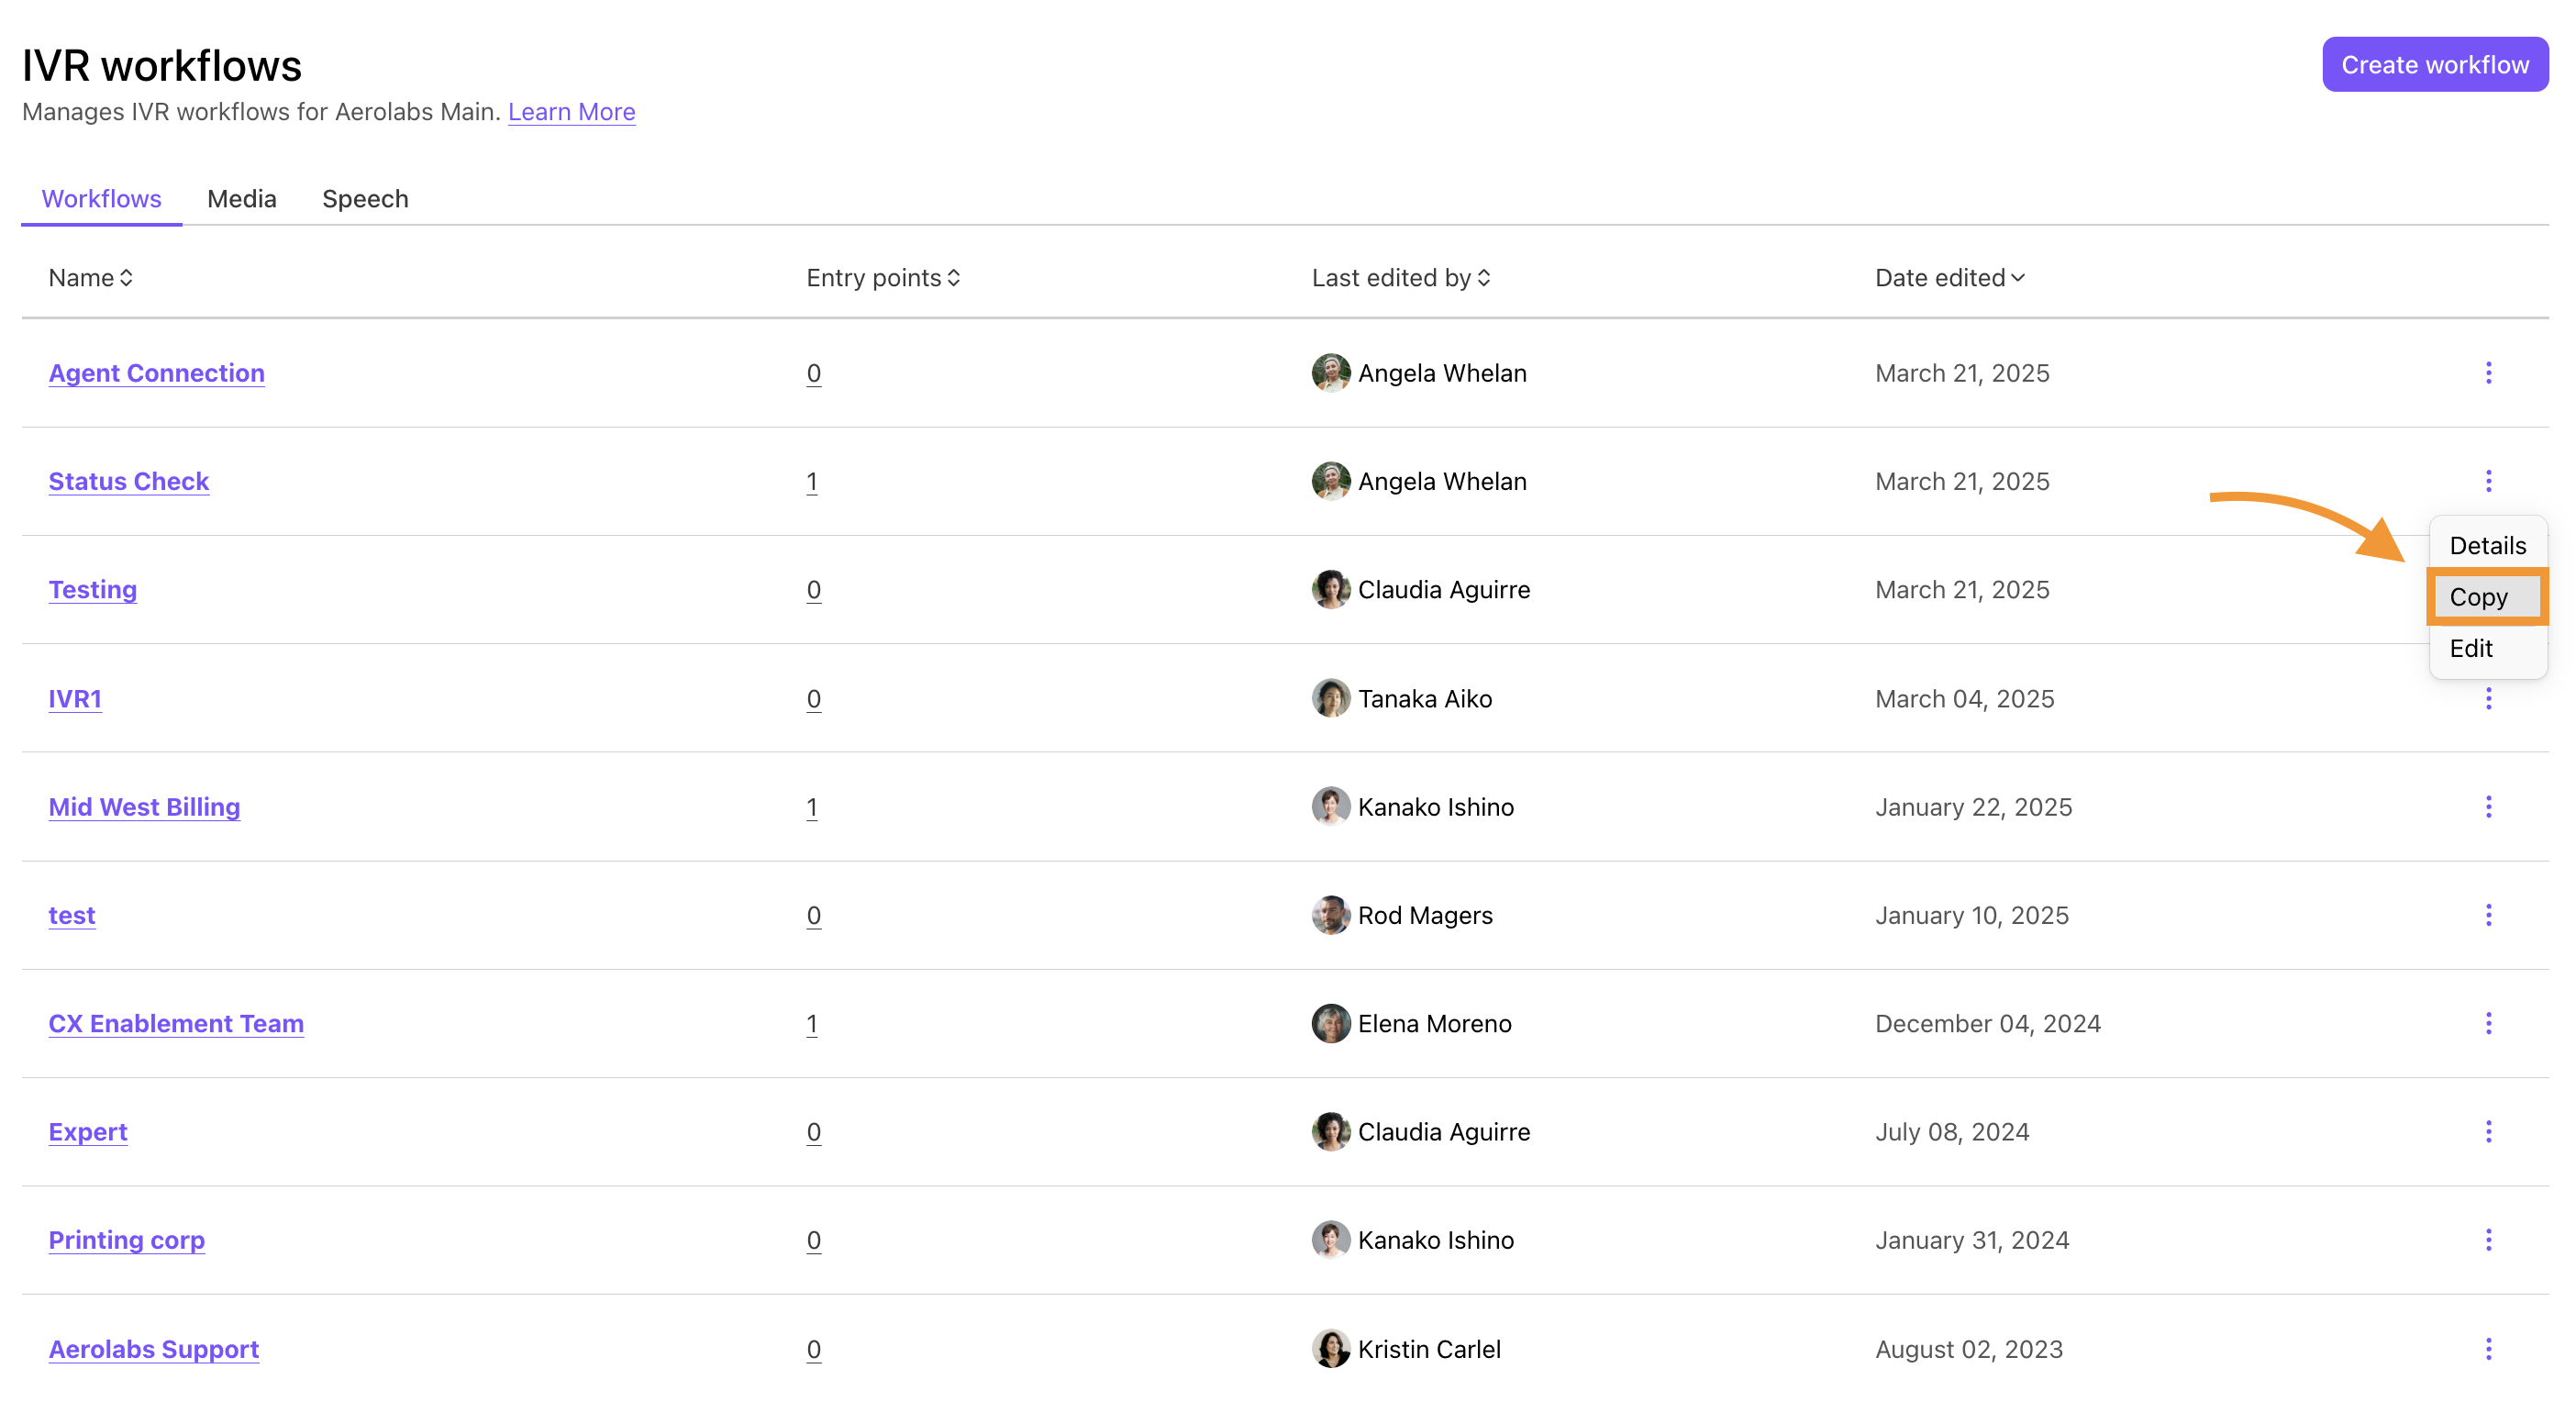Click the date December 04, 2024

(x=1987, y=1023)
